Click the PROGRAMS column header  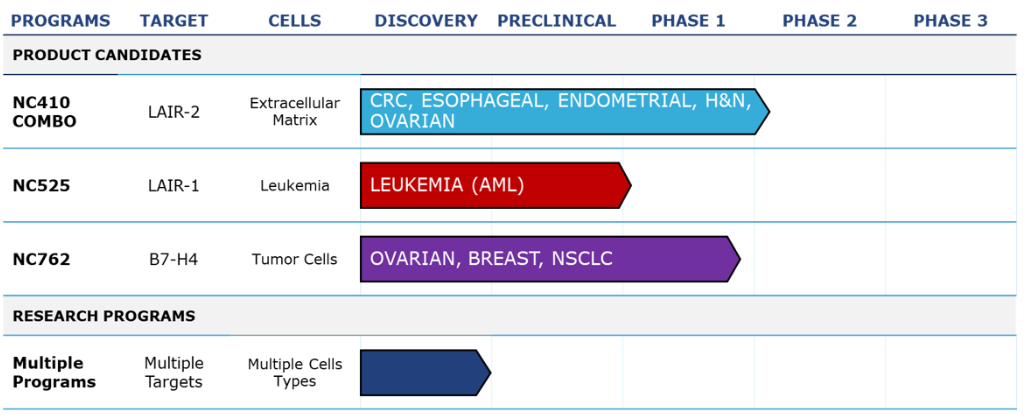[61, 21]
